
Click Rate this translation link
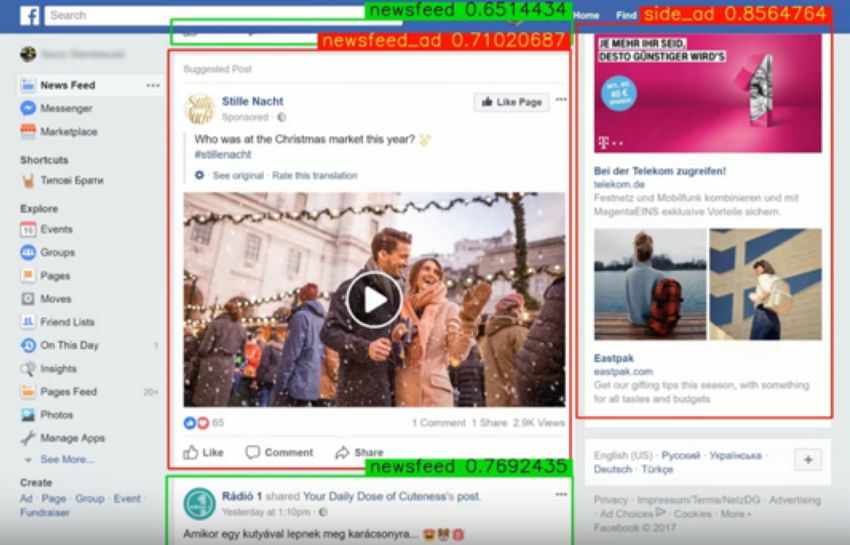tap(314, 176)
